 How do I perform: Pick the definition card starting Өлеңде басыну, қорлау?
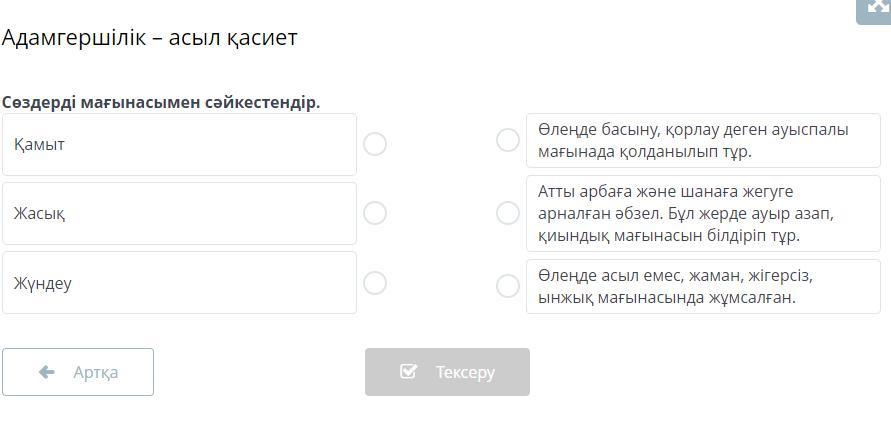click(x=703, y=140)
